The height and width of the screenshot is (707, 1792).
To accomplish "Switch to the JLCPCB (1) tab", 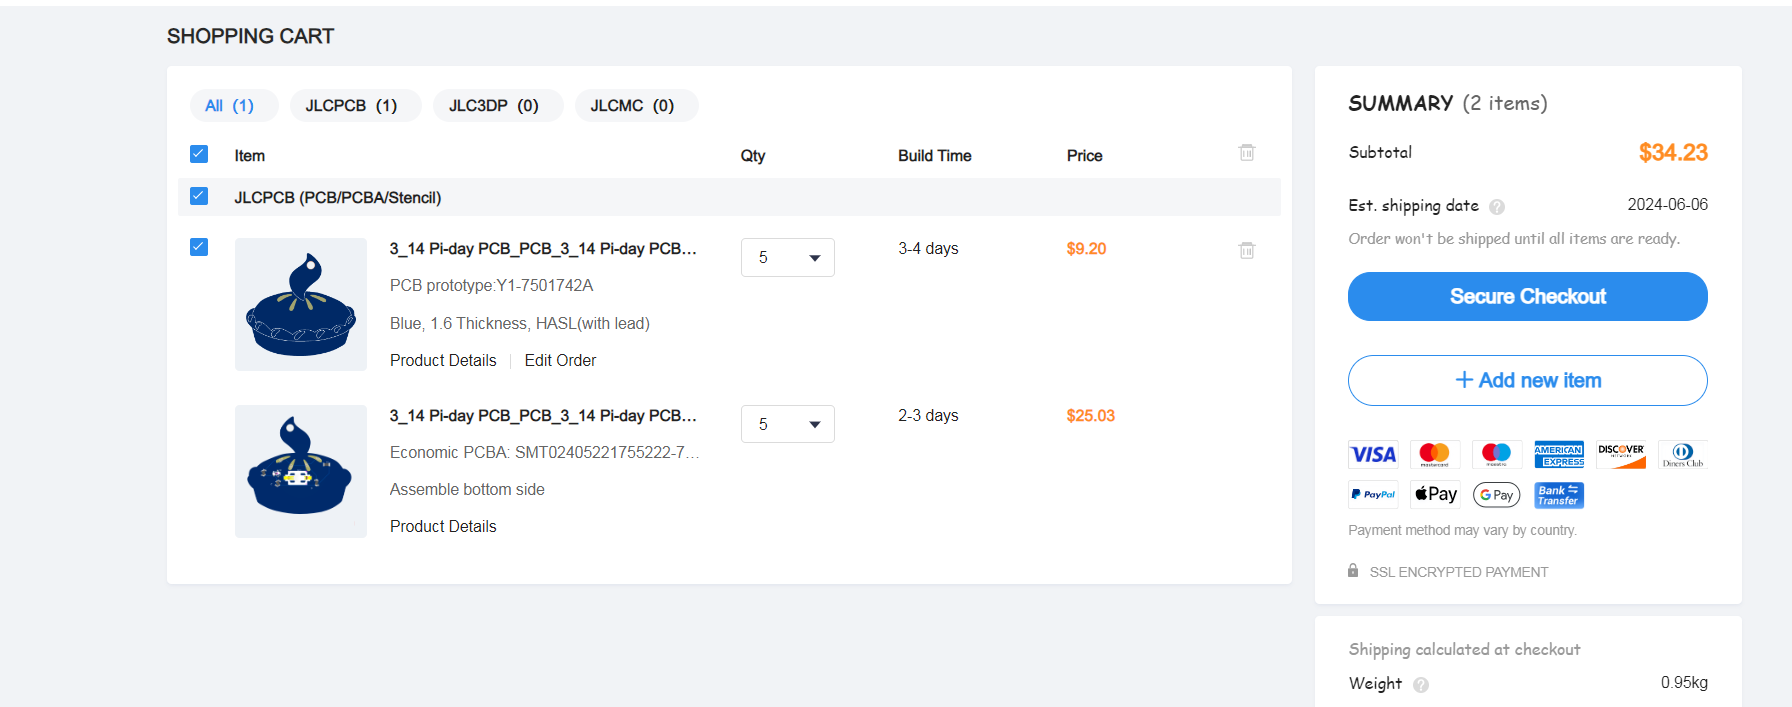I will coord(355,105).
